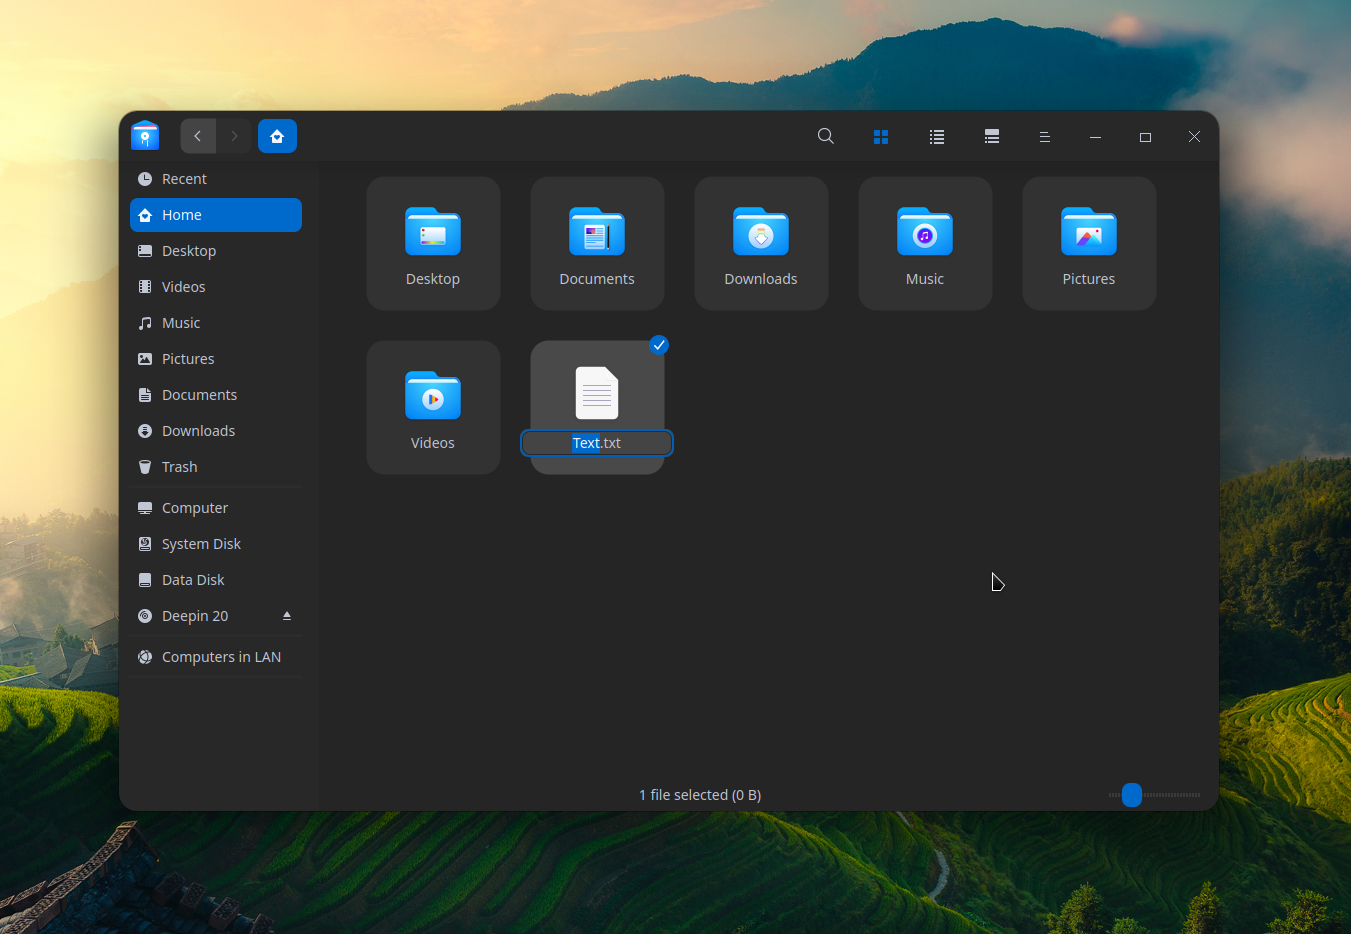Open Computers in LAN in the sidebar

pos(216,657)
